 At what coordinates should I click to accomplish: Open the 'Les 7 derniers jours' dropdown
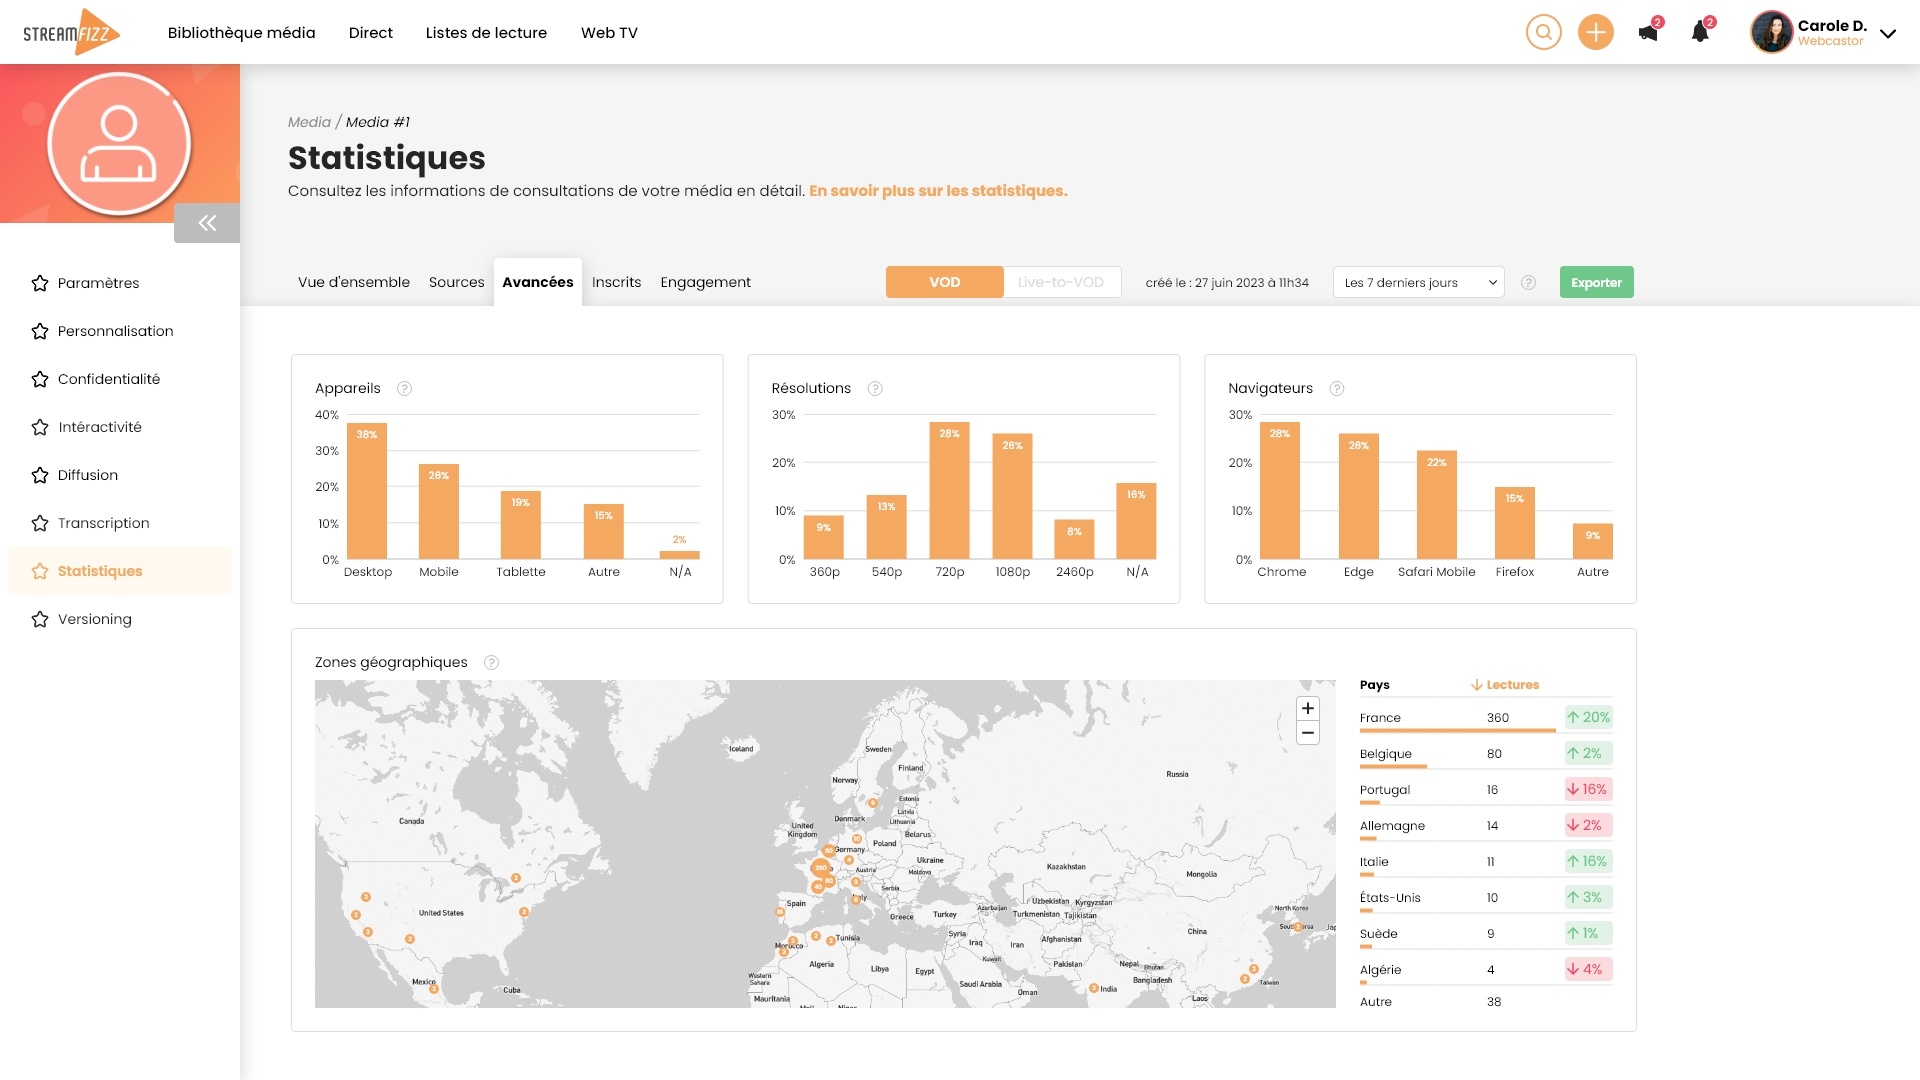[x=1418, y=282]
